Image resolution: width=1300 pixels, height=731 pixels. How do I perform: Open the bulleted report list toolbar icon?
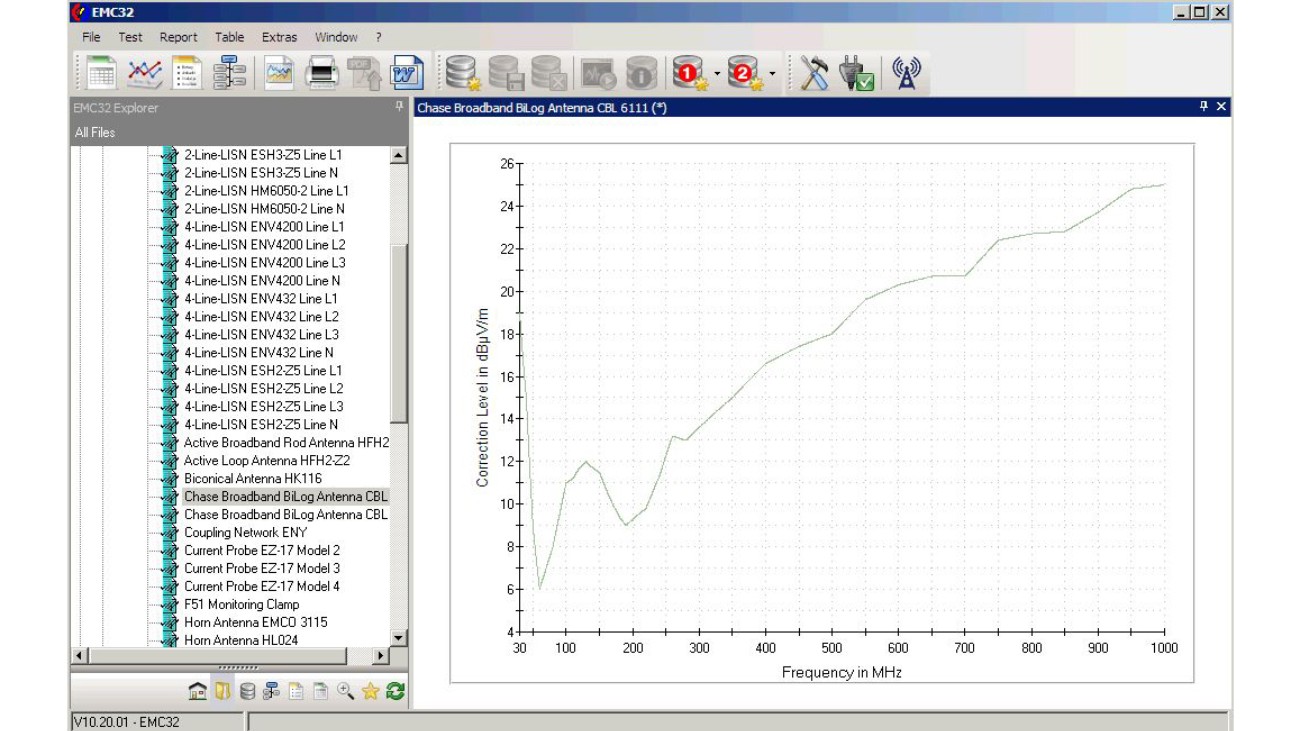click(187, 73)
